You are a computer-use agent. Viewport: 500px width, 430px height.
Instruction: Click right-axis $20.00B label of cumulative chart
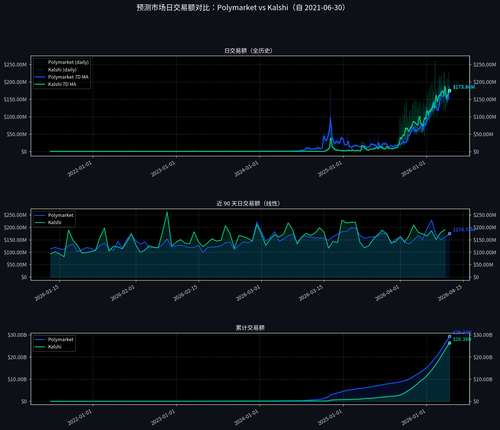click(483, 357)
